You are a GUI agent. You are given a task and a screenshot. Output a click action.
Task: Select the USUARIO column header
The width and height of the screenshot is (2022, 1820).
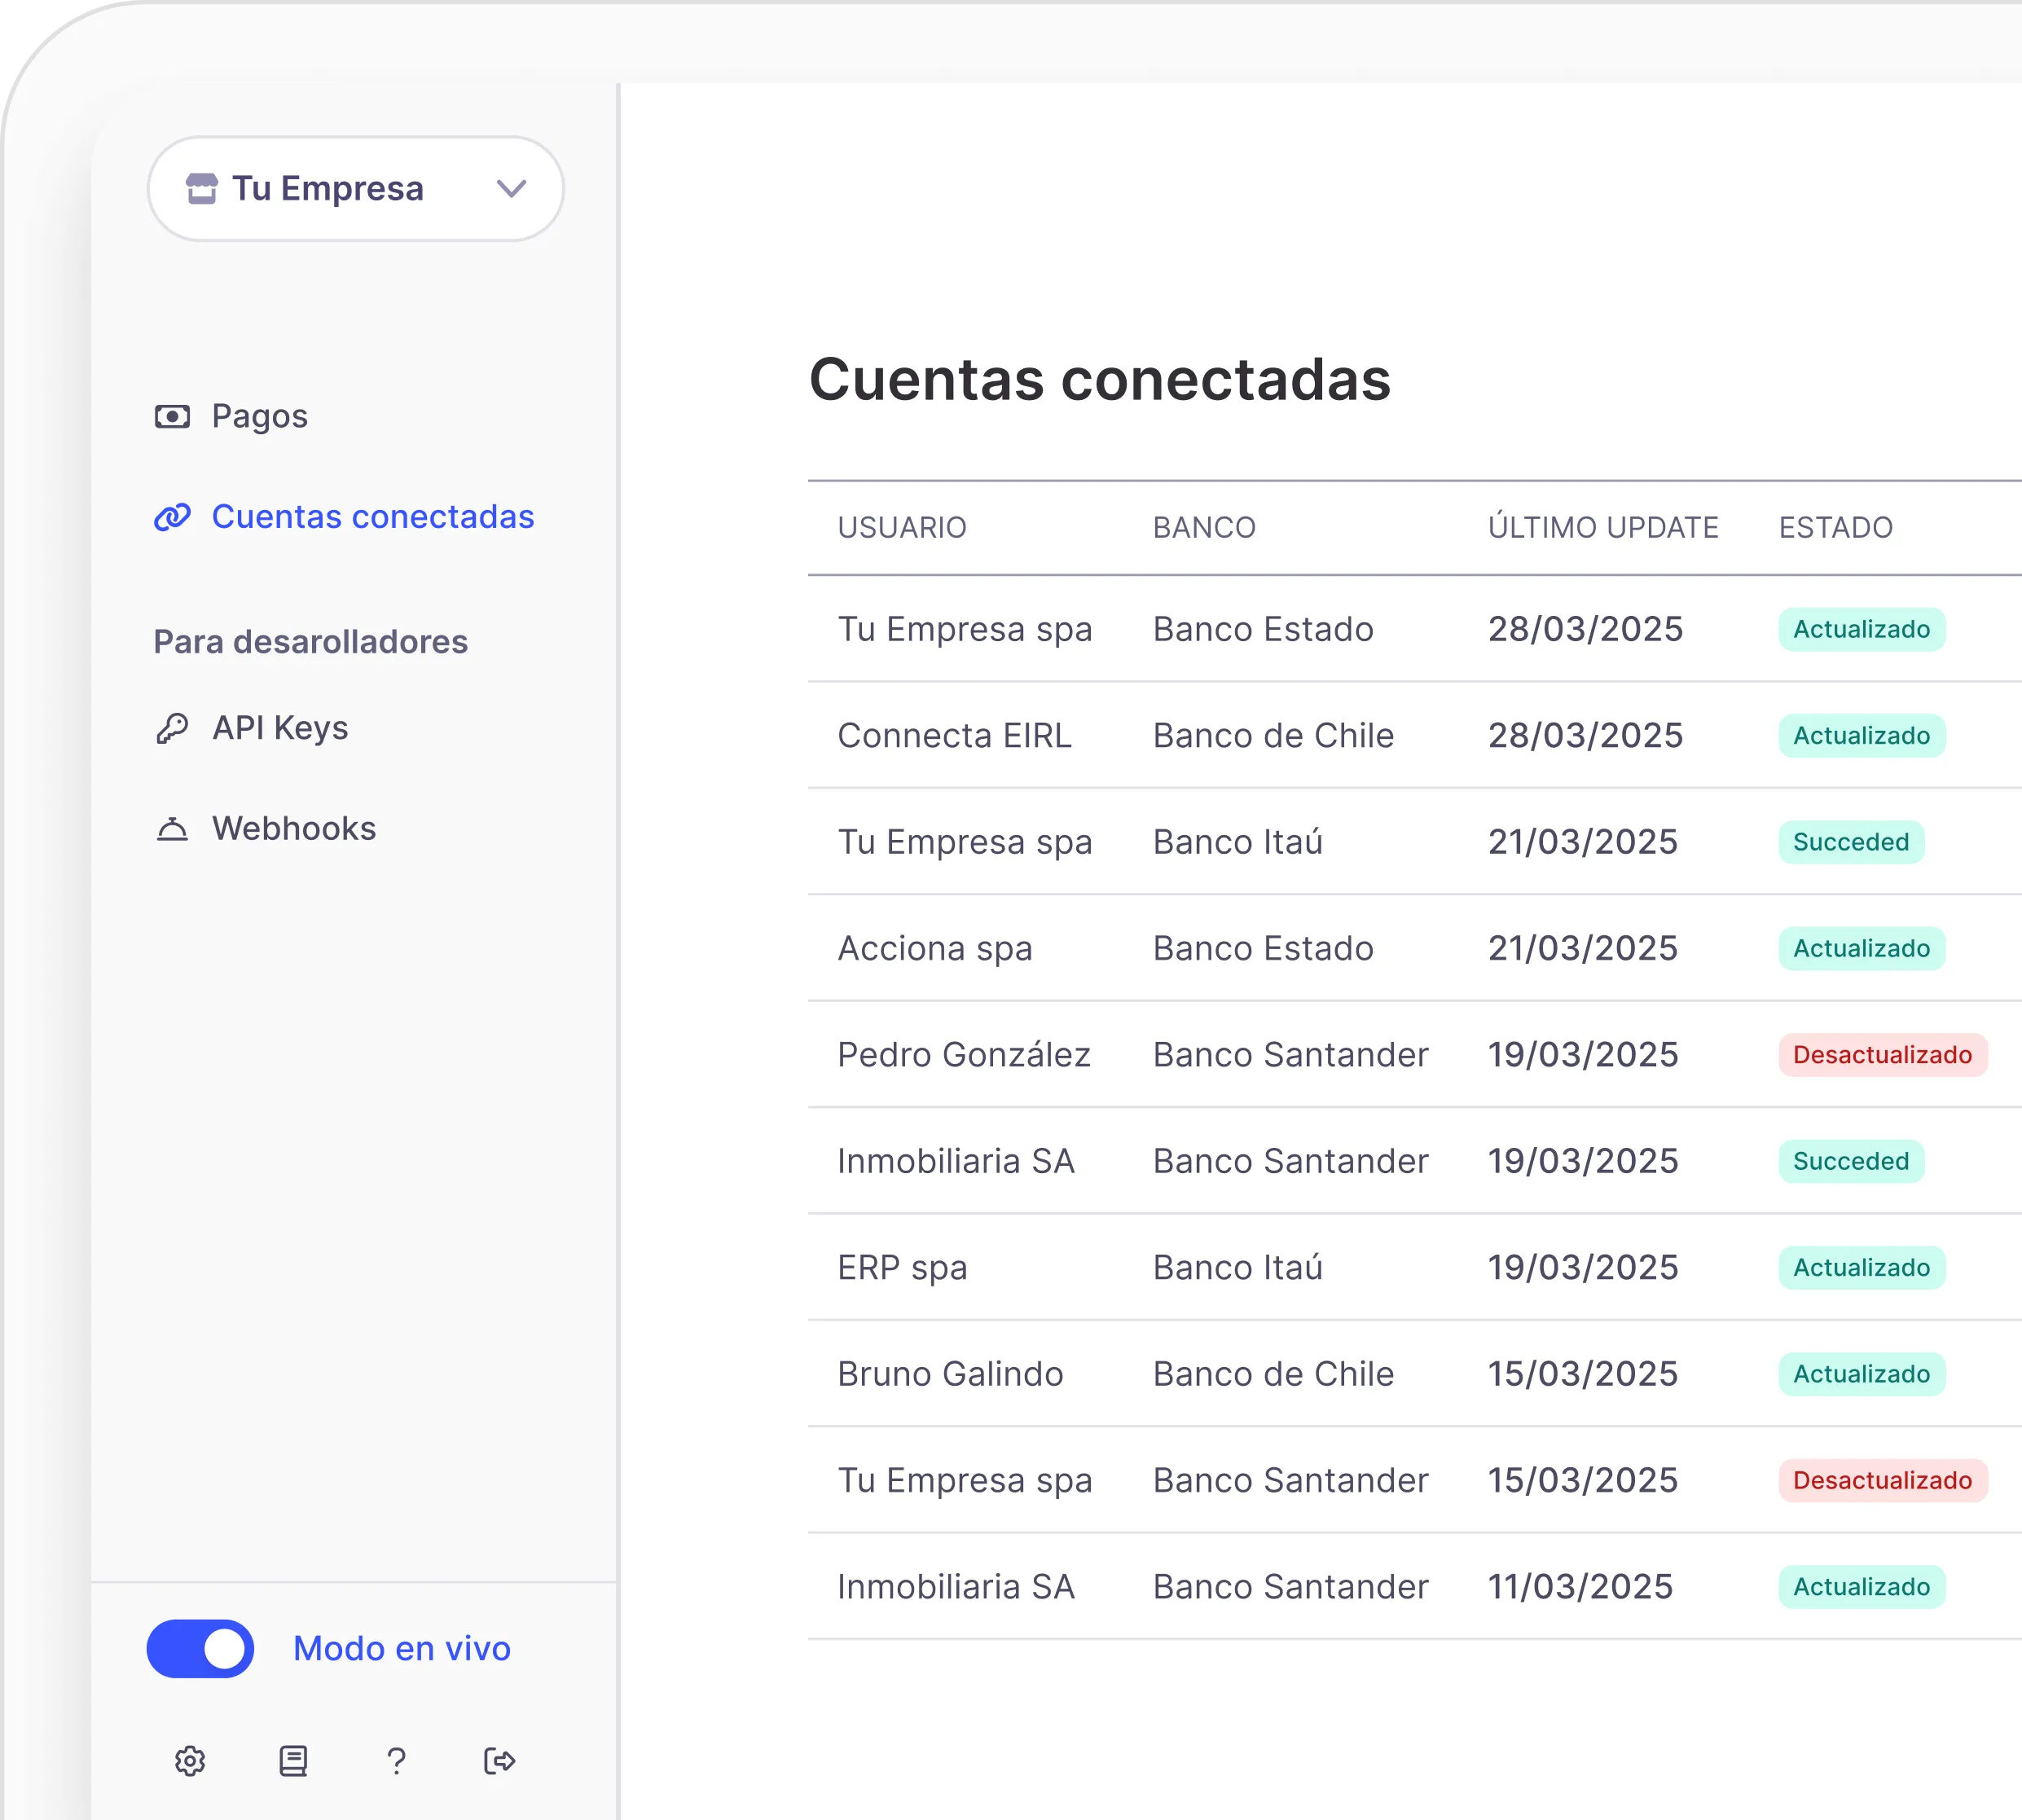[903, 527]
